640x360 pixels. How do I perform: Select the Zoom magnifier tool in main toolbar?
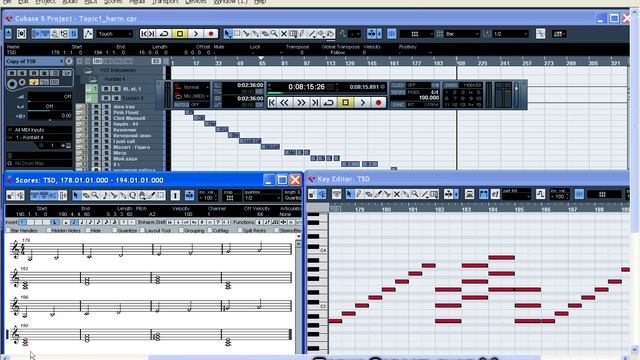274,34
